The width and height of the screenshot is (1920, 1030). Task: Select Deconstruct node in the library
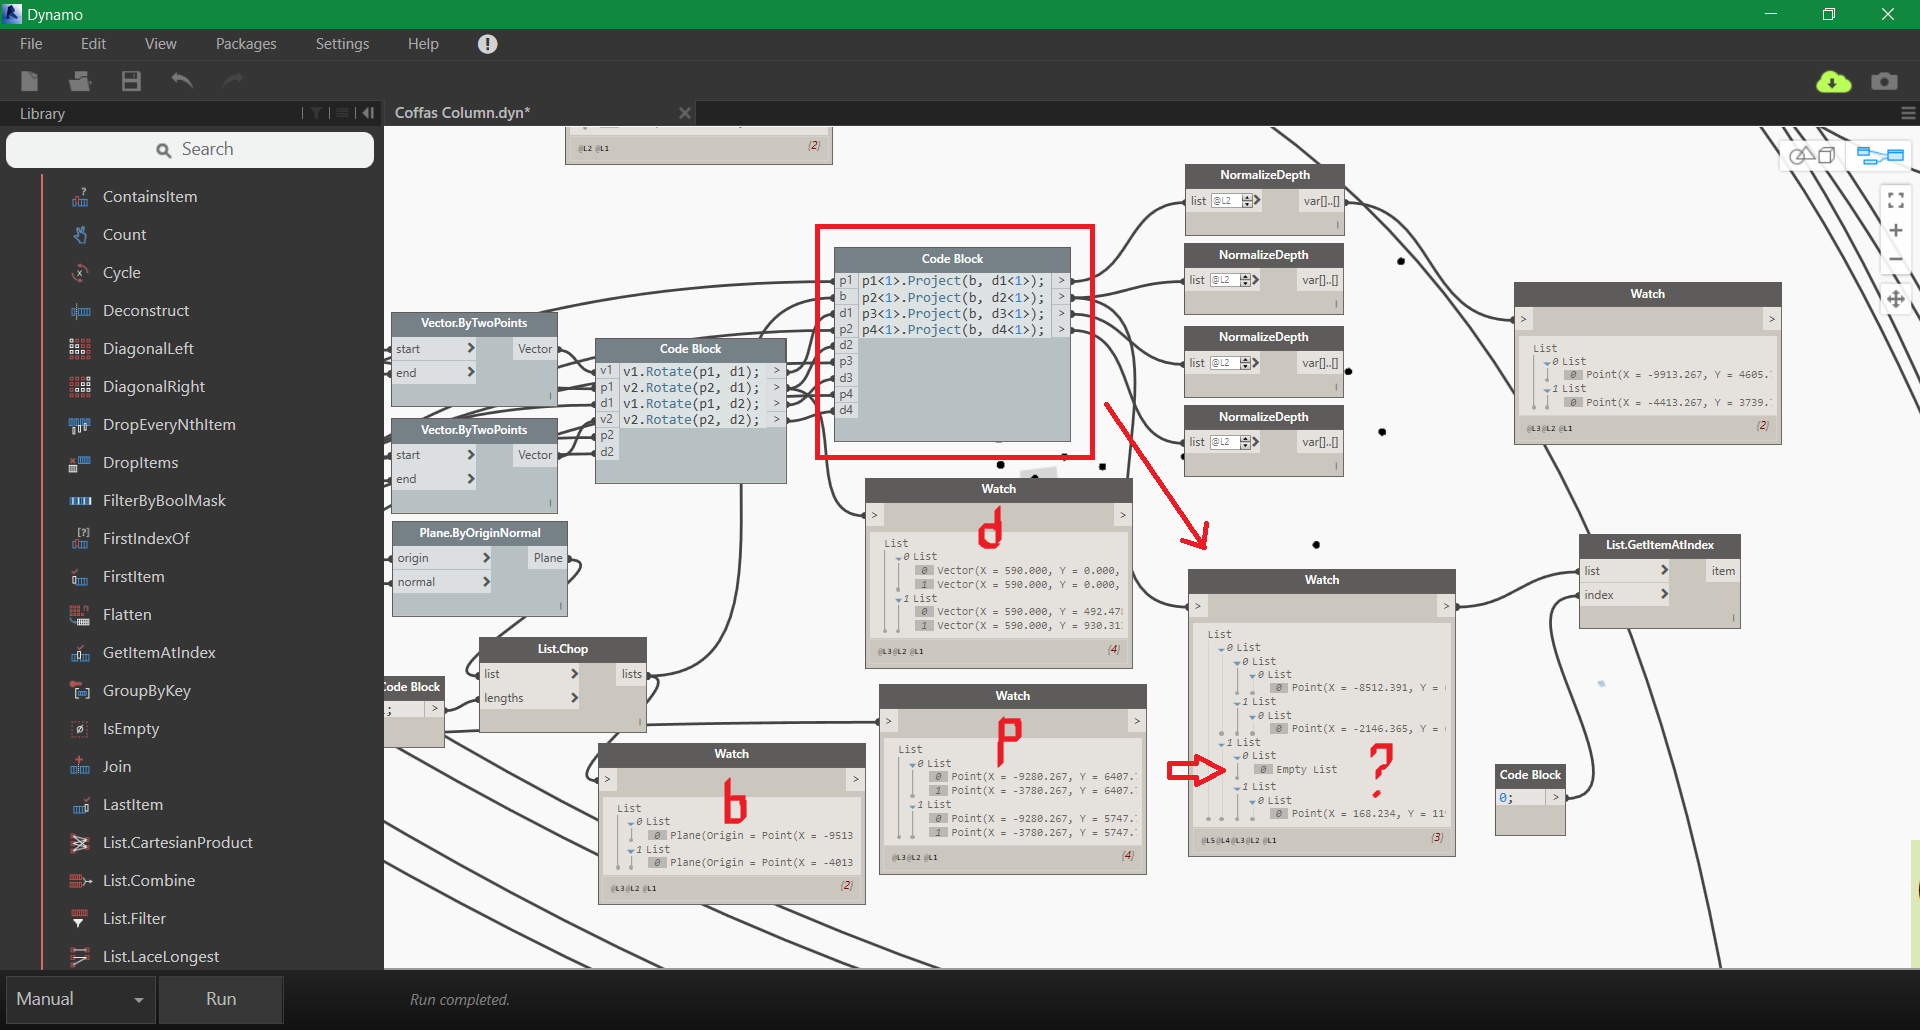click(145, 311)
